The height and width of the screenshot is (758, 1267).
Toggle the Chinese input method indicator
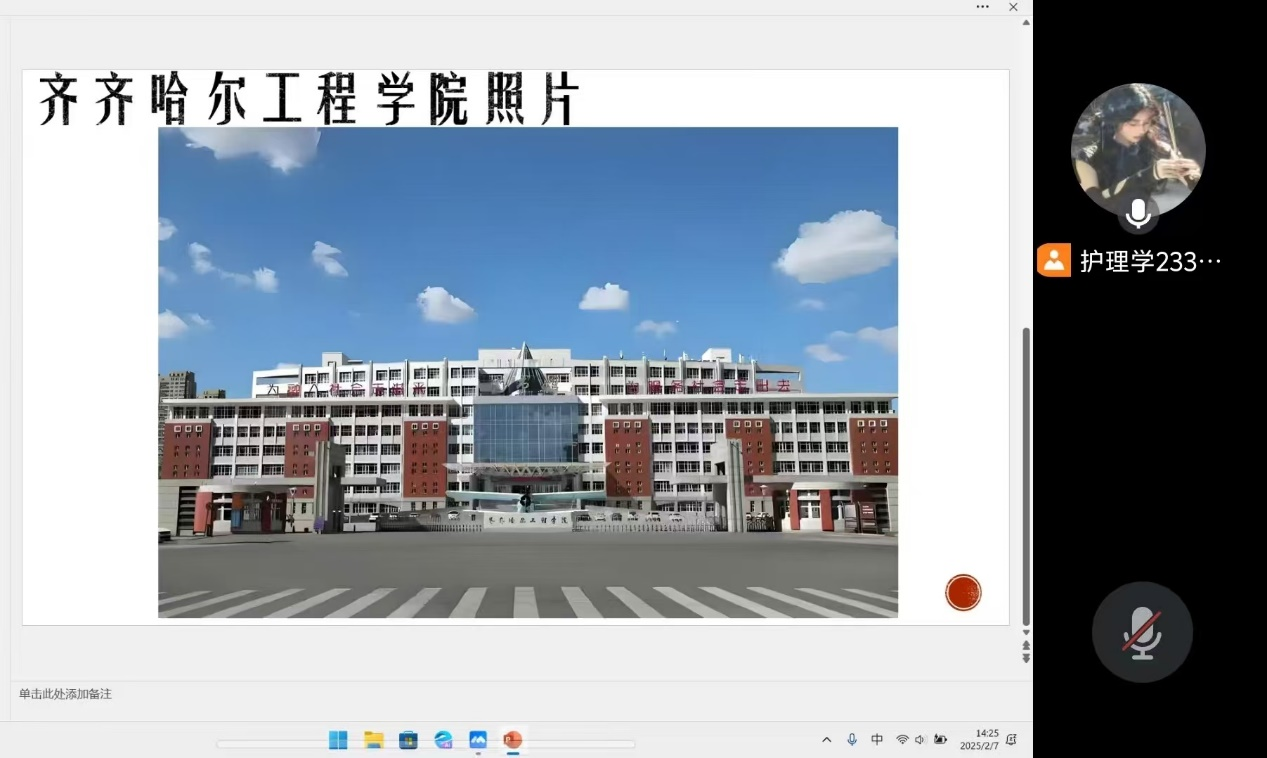(x=877, y=740)
